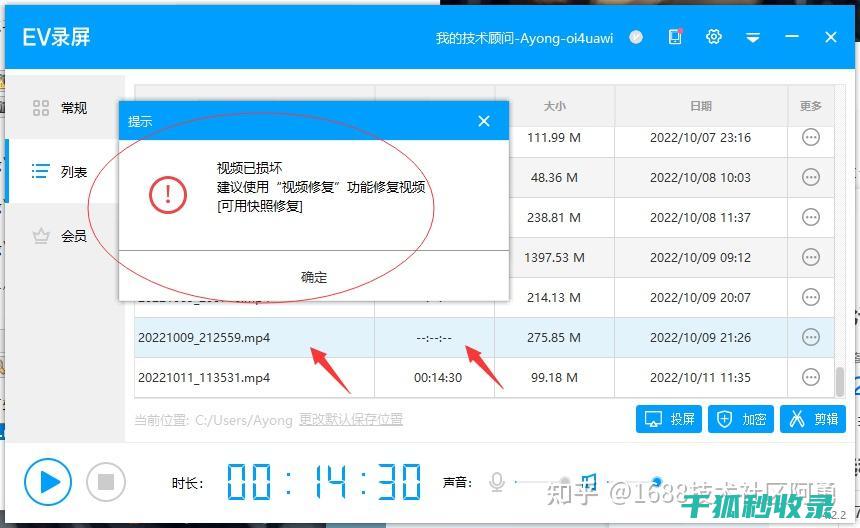Confirm the dialog with 确定
Screen dimensions: 860x528
click(314, 277)
